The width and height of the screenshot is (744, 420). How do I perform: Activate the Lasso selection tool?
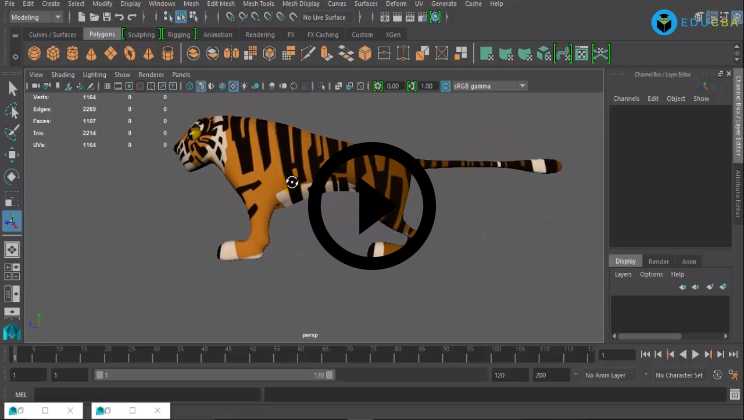click(12, 111)
